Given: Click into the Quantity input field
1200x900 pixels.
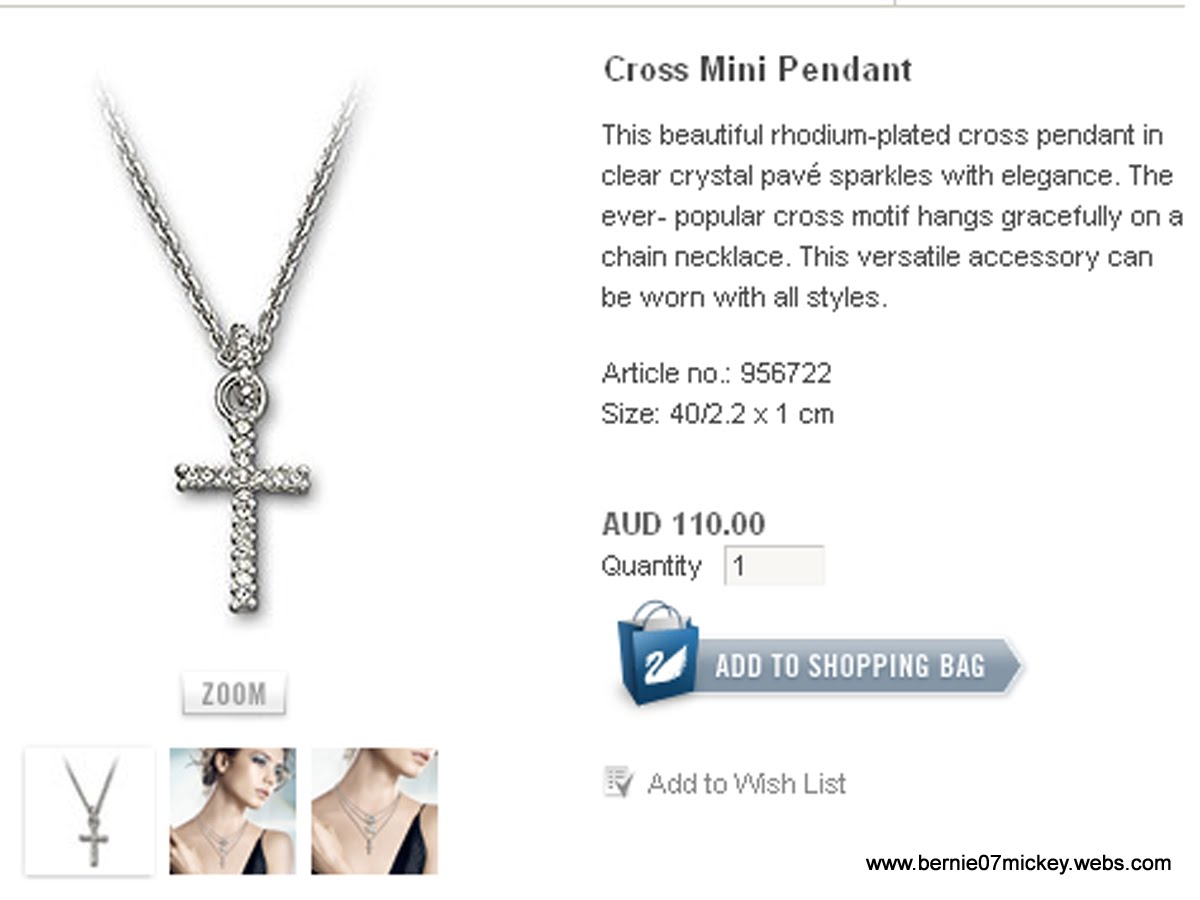Looking at the screenshot, I should [773, 566].
